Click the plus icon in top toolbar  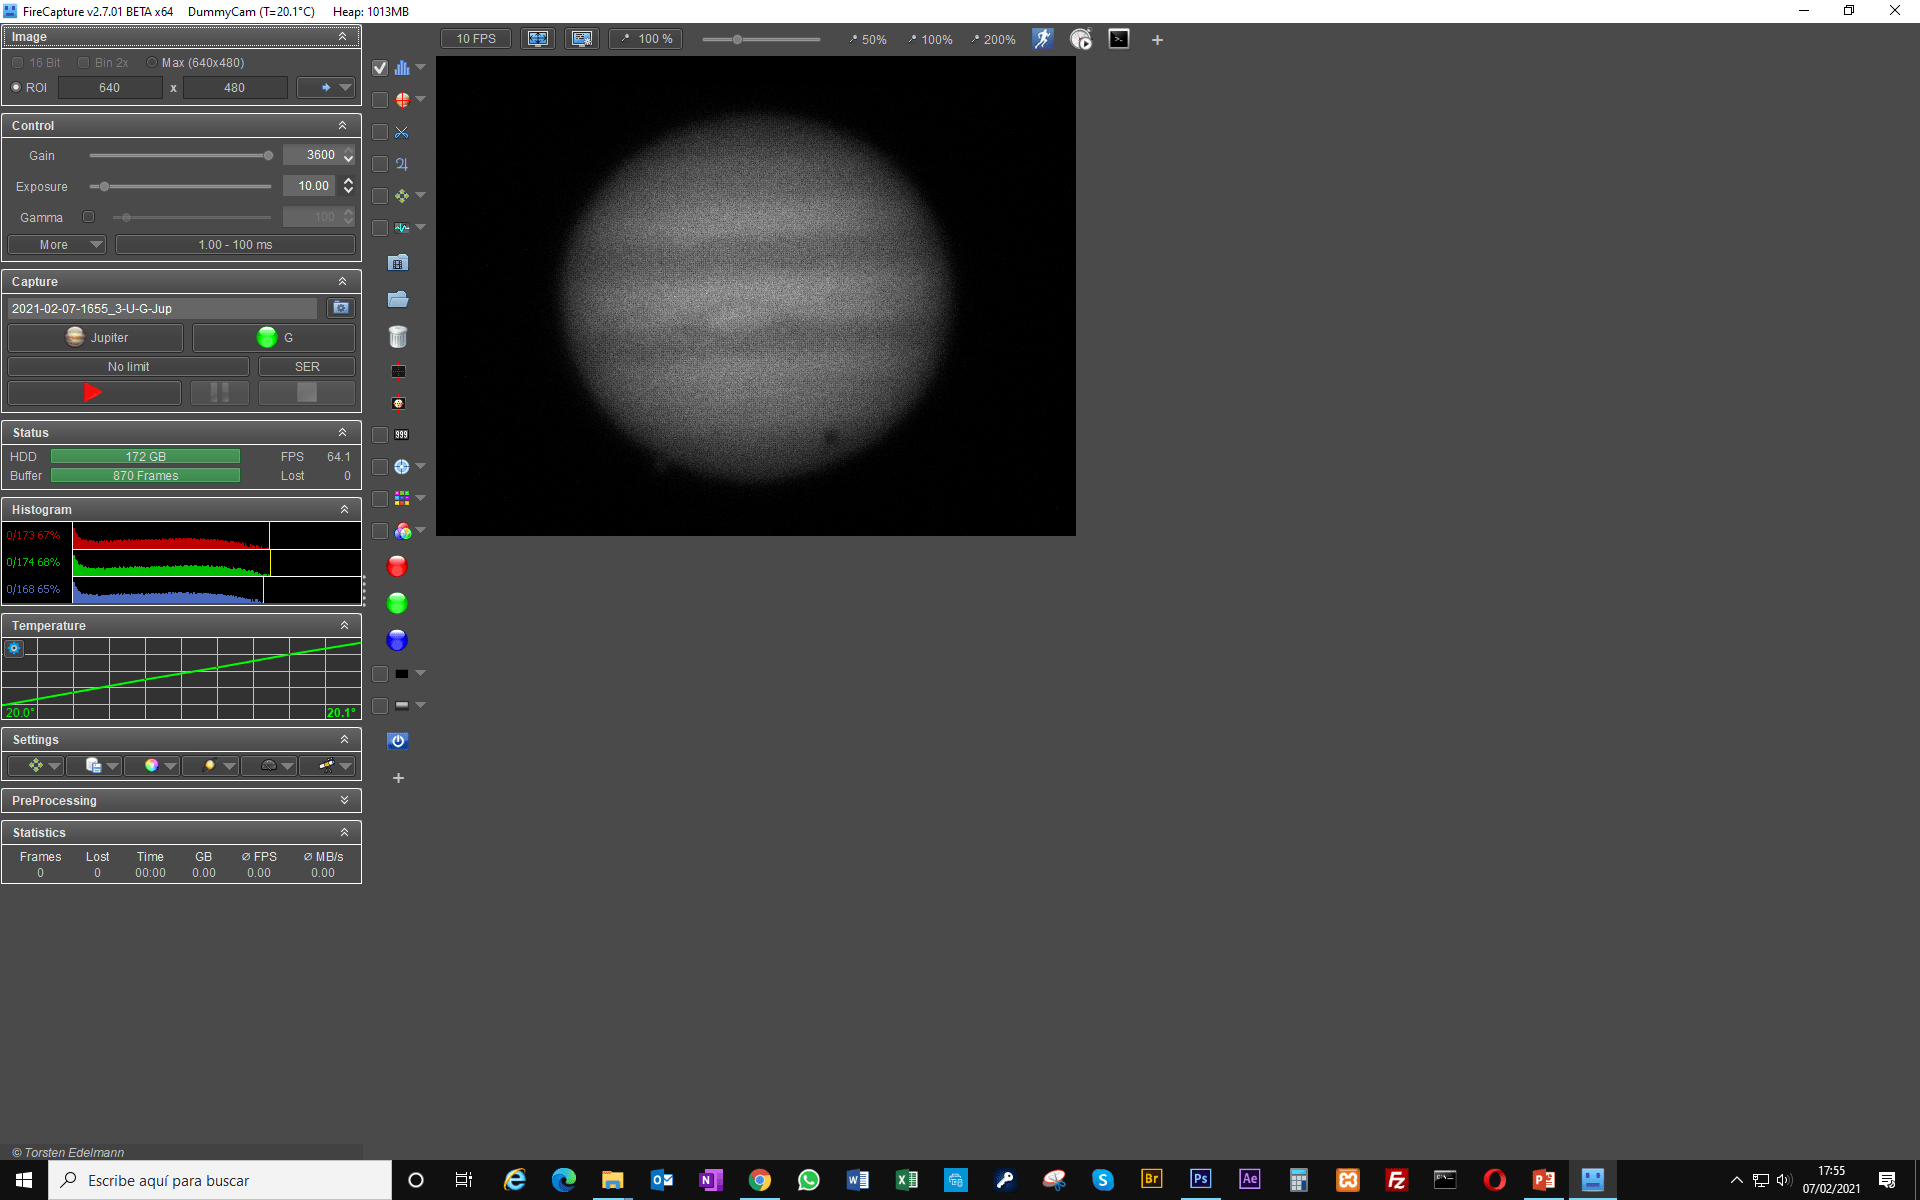point(1157,40)
